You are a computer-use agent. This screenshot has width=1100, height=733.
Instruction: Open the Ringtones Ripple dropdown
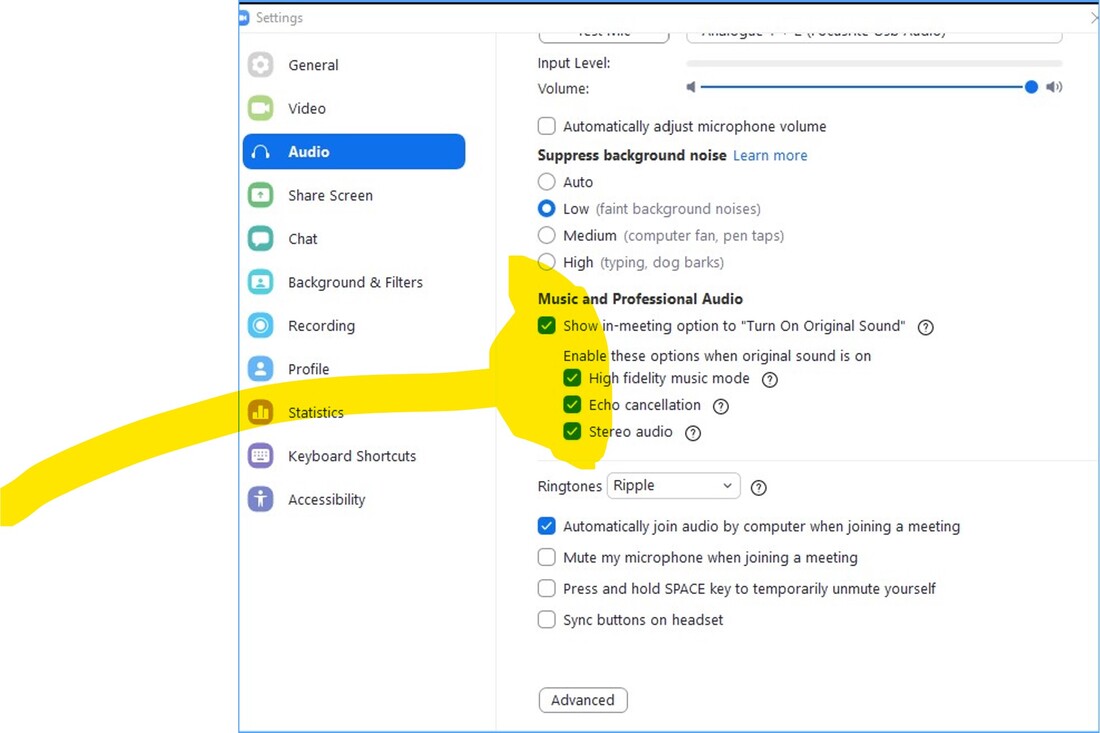(x=673, y=486)
